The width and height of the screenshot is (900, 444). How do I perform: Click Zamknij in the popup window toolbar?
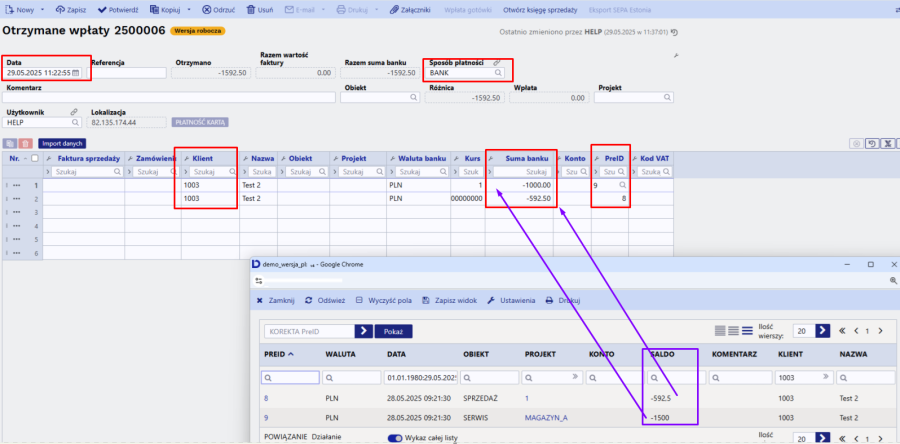tap(275, 300)
